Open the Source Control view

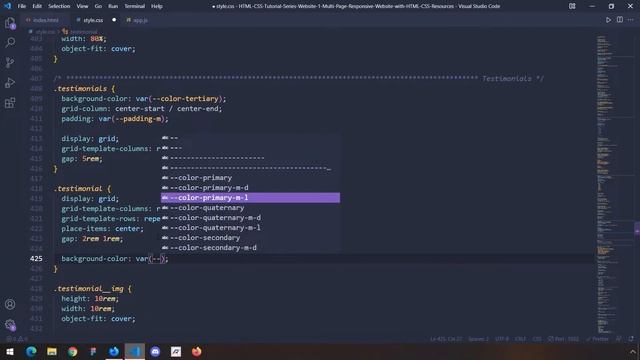pos(10,62)
